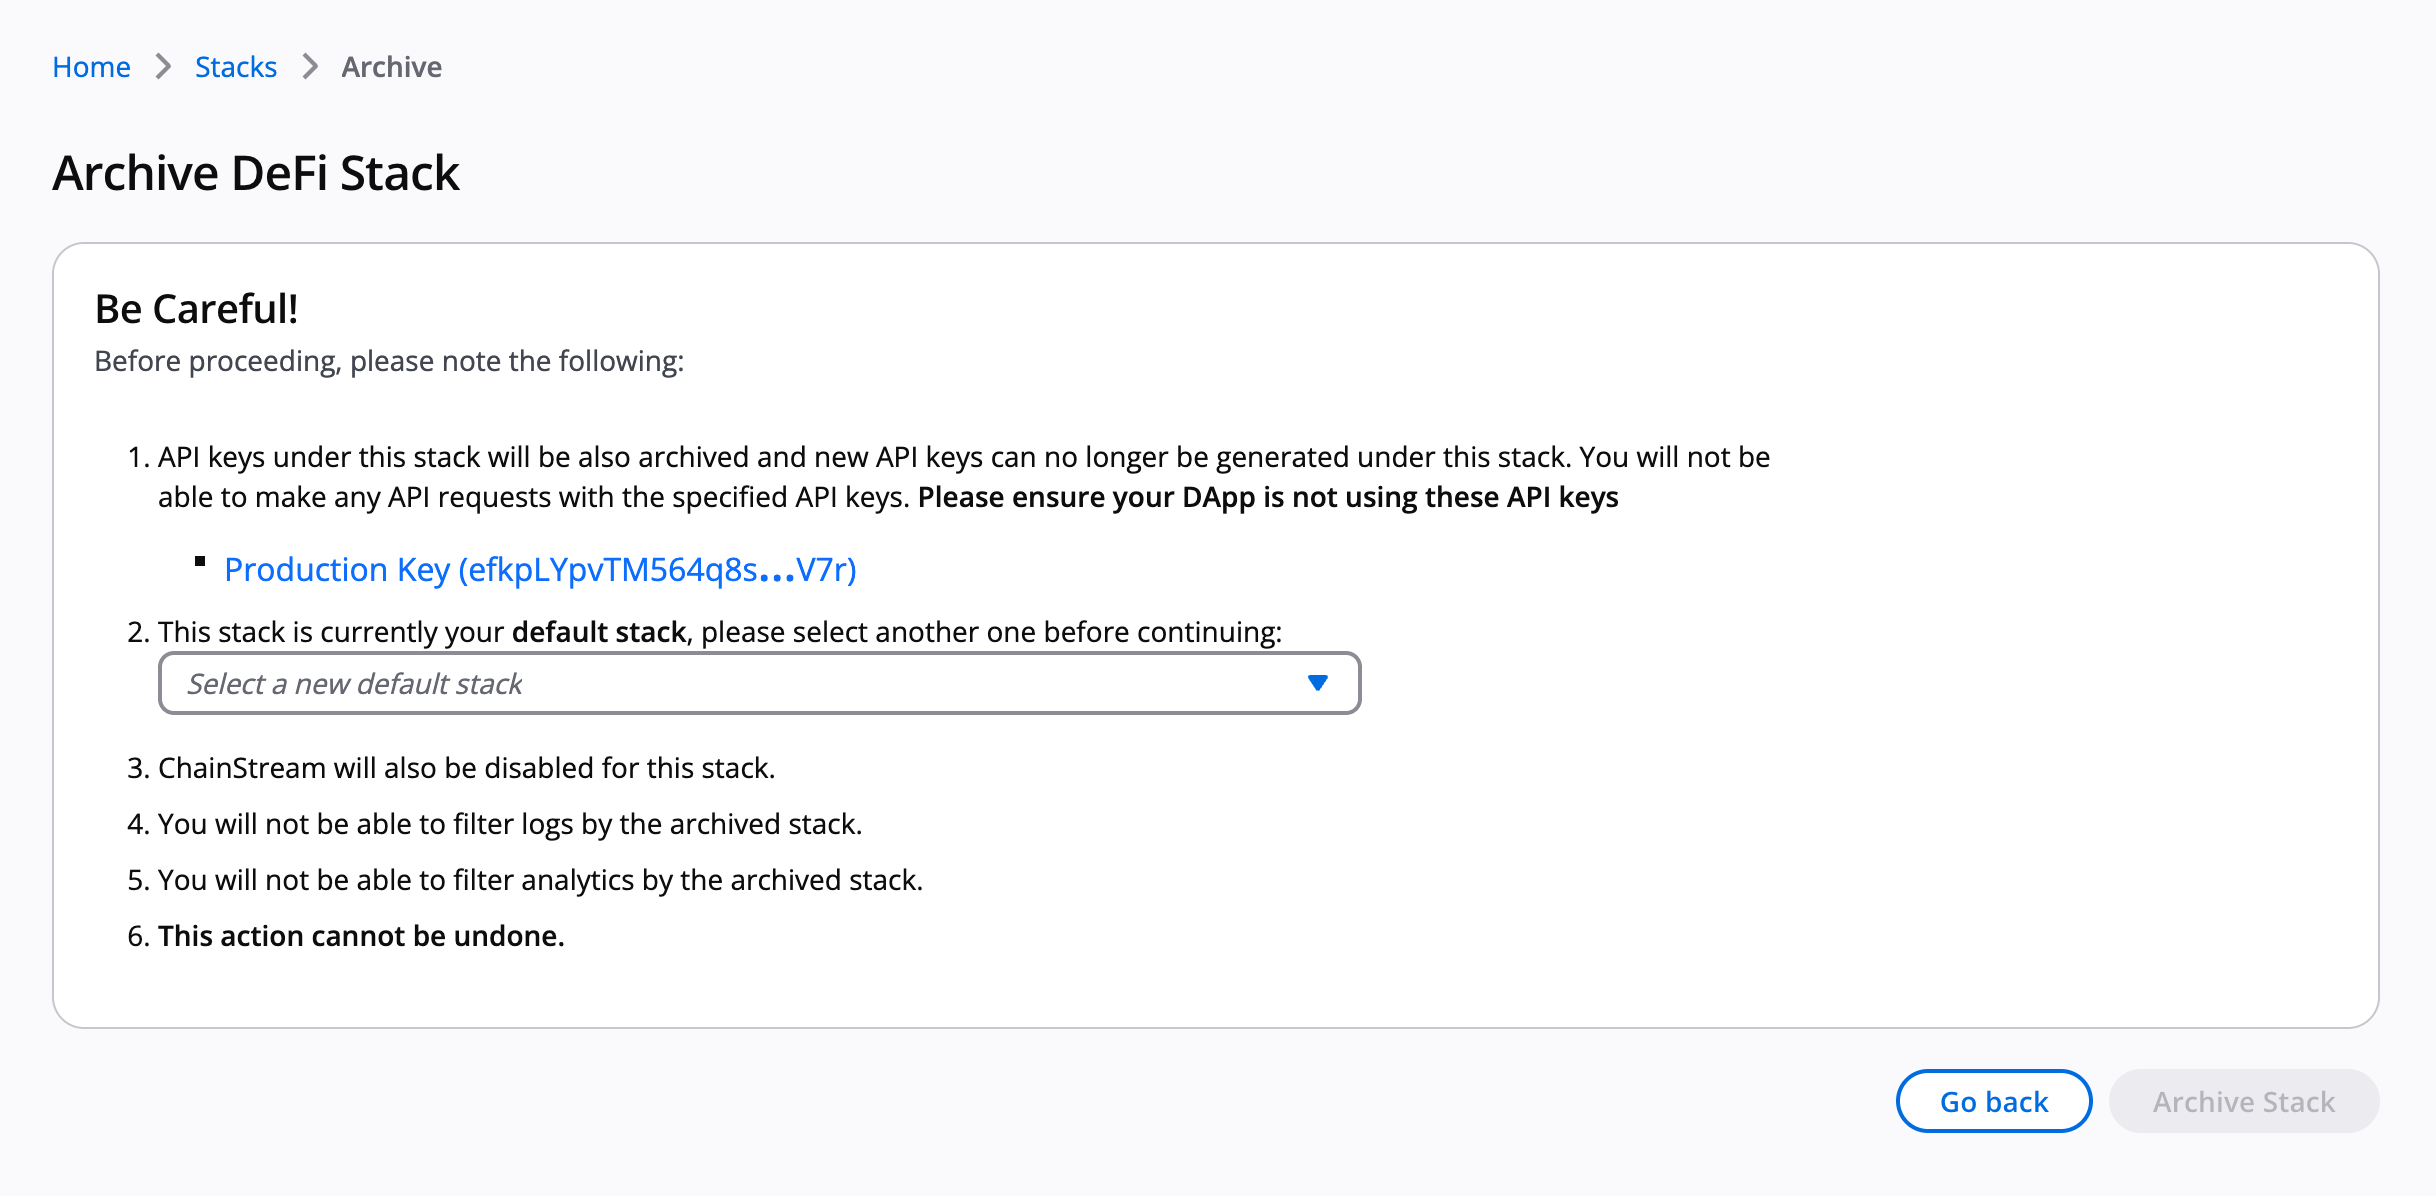The width and height of the screenshot is (2436, 1196).
Task: Click the chevron icon after Home
Action: point(162,66)
